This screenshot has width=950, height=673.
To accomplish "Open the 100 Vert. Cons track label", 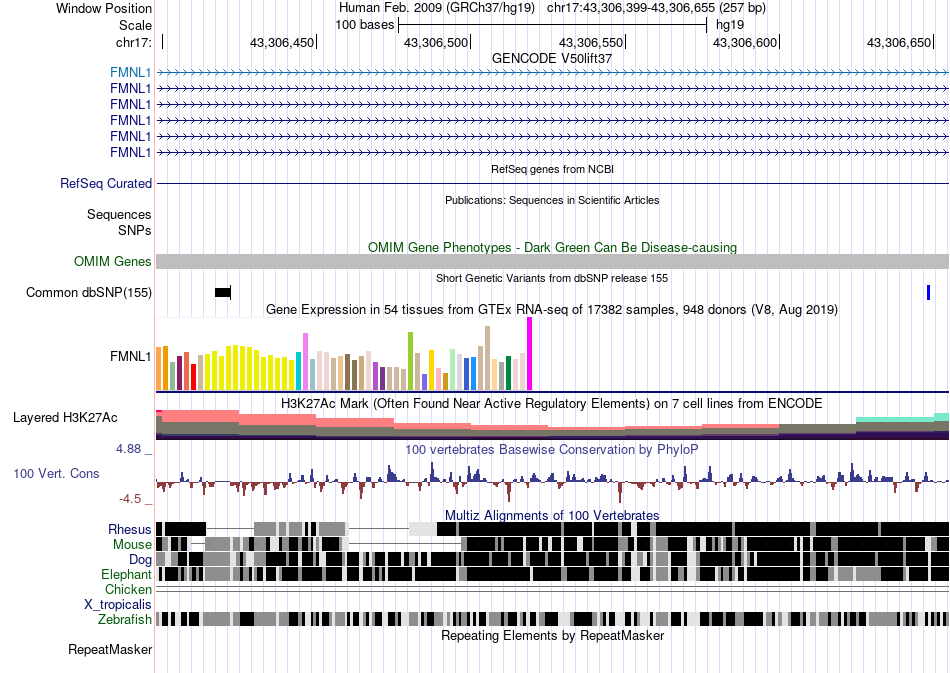I will 56,474.
